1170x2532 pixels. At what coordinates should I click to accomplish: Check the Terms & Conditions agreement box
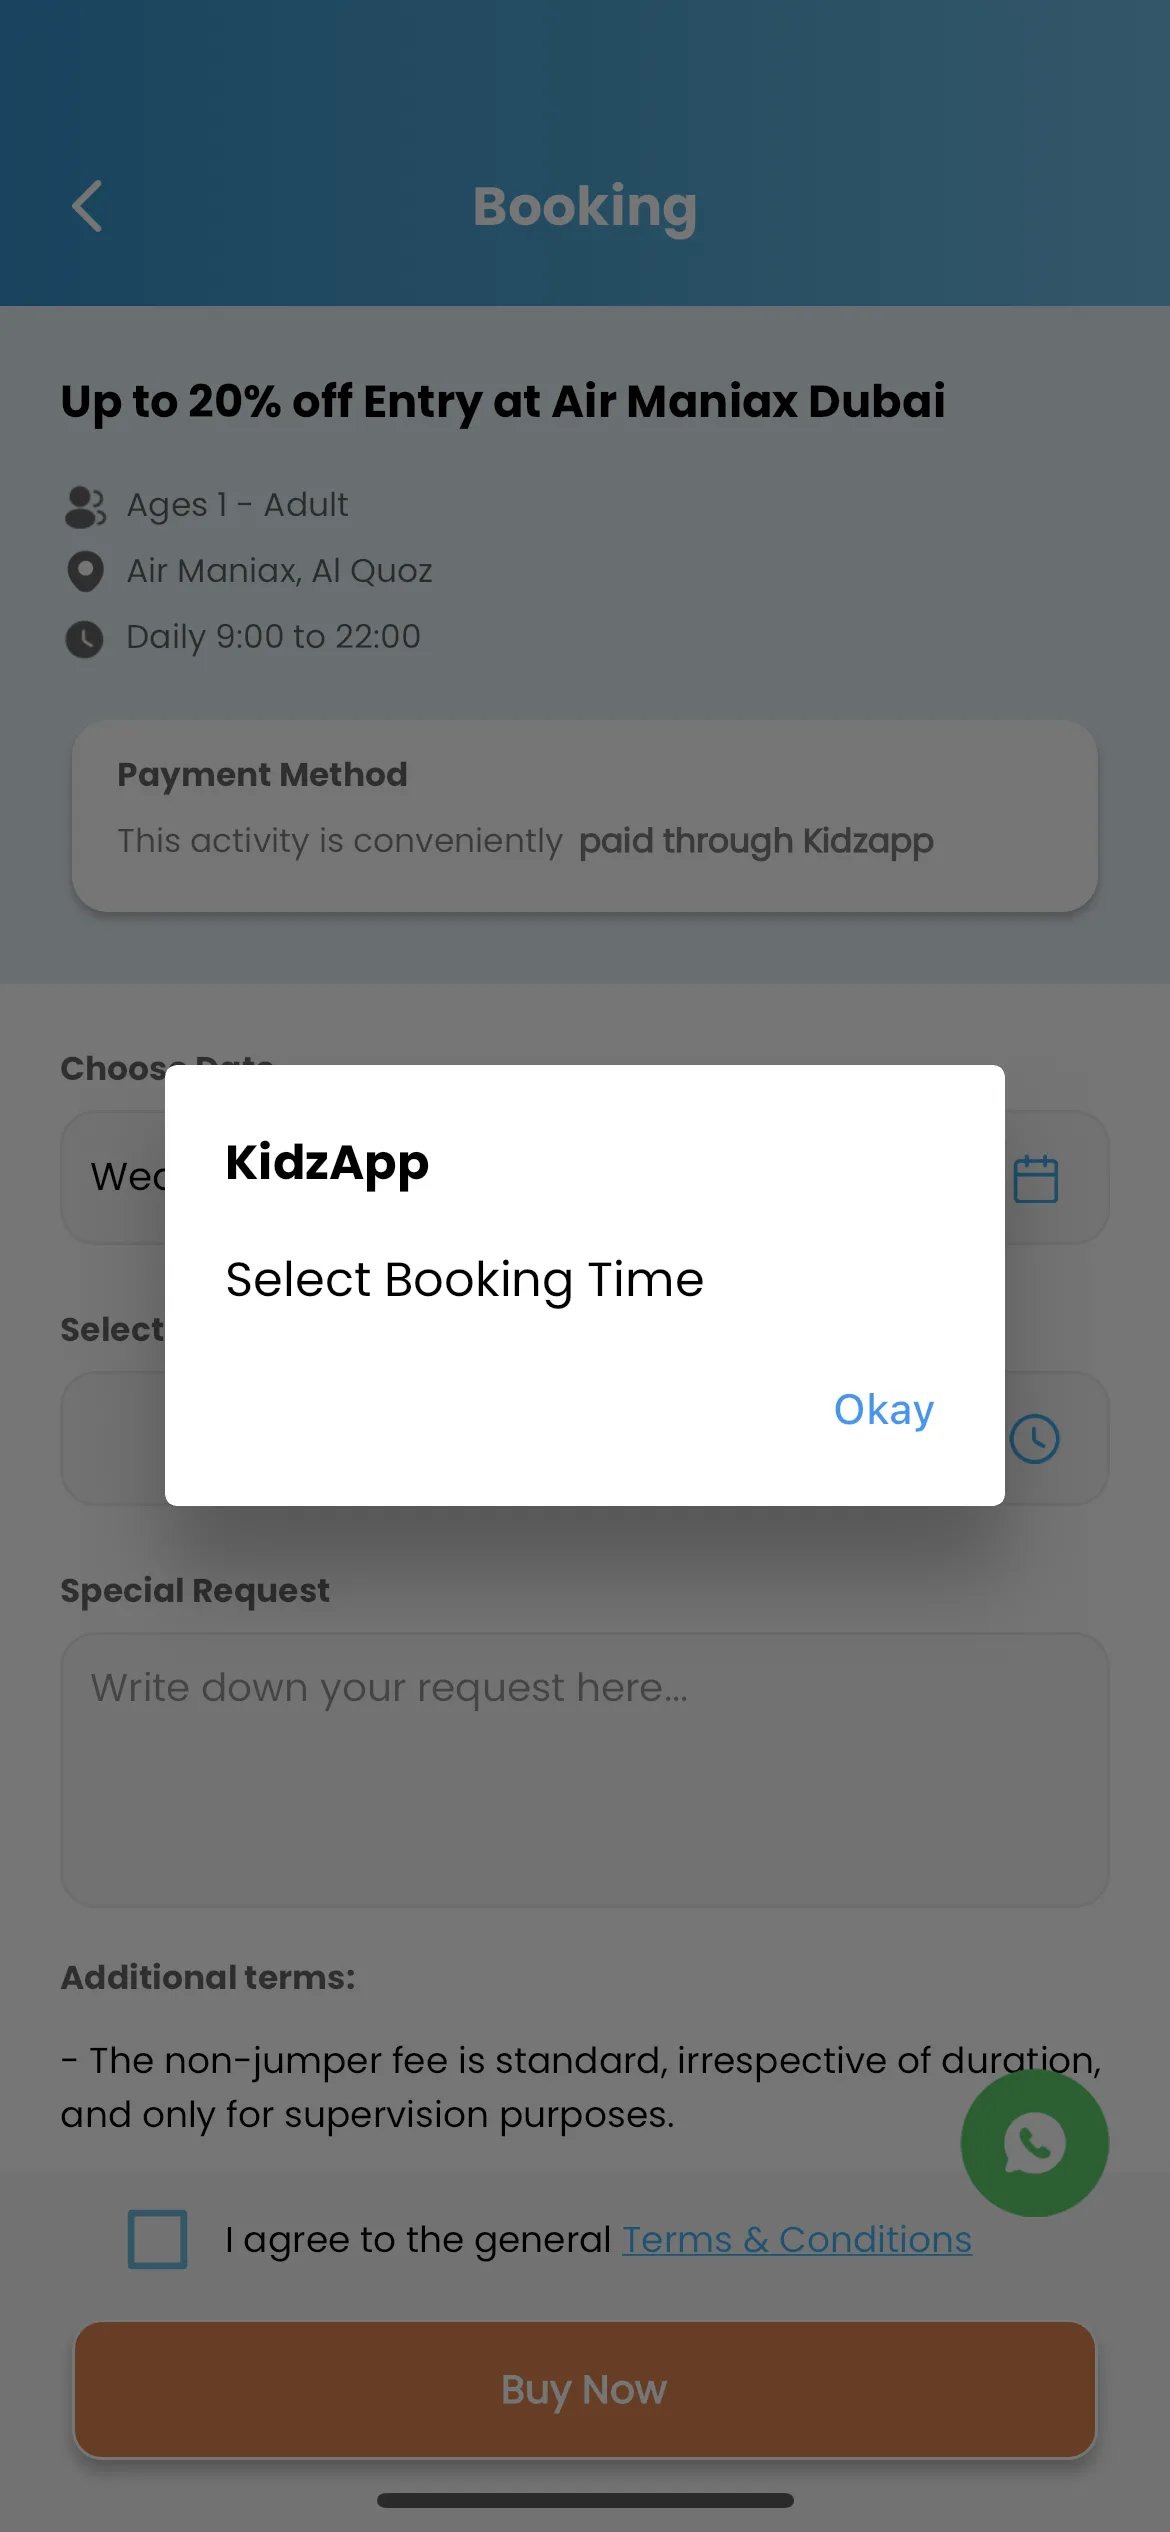pyautogui.click(x=157, y=2239)
